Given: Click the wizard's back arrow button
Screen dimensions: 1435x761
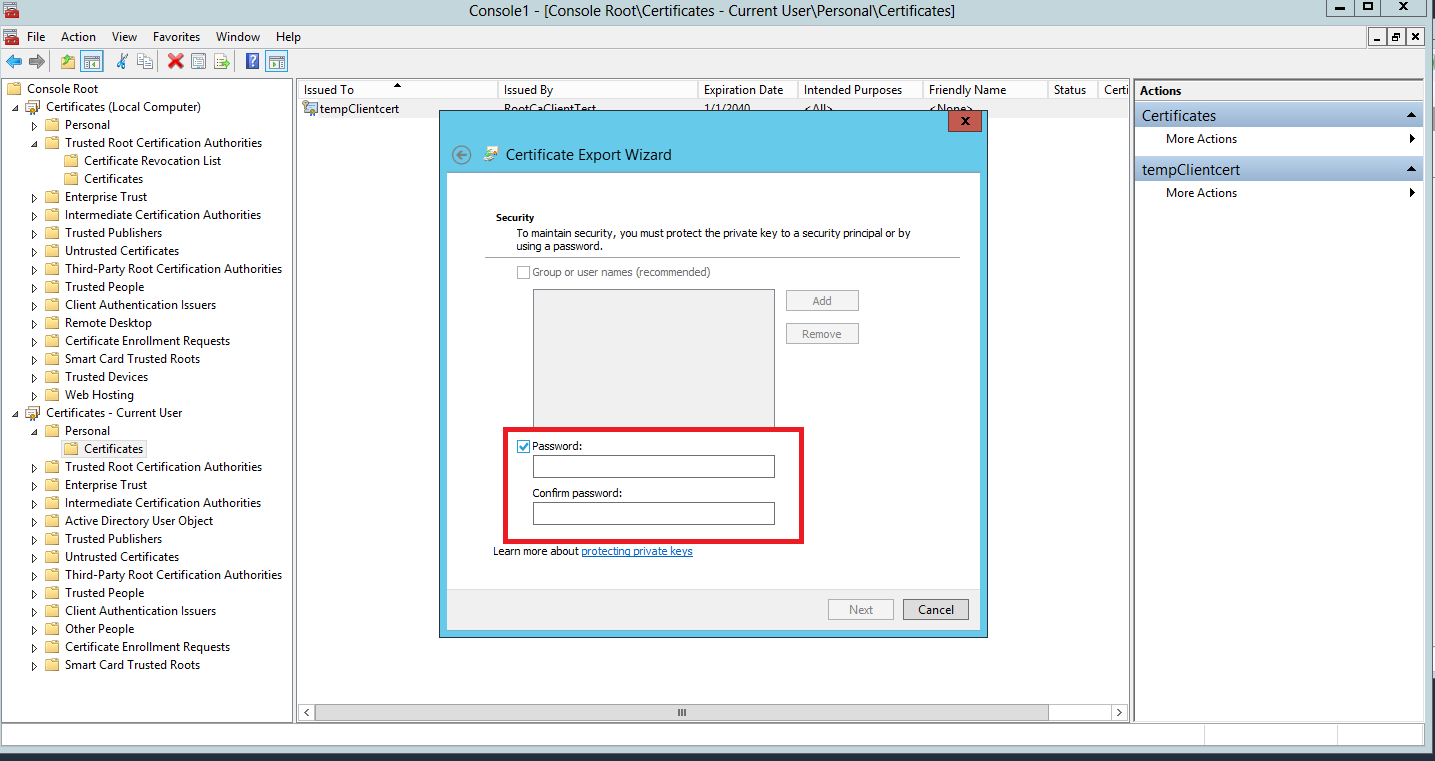Looking at the screenshot, I should point(461,155).
